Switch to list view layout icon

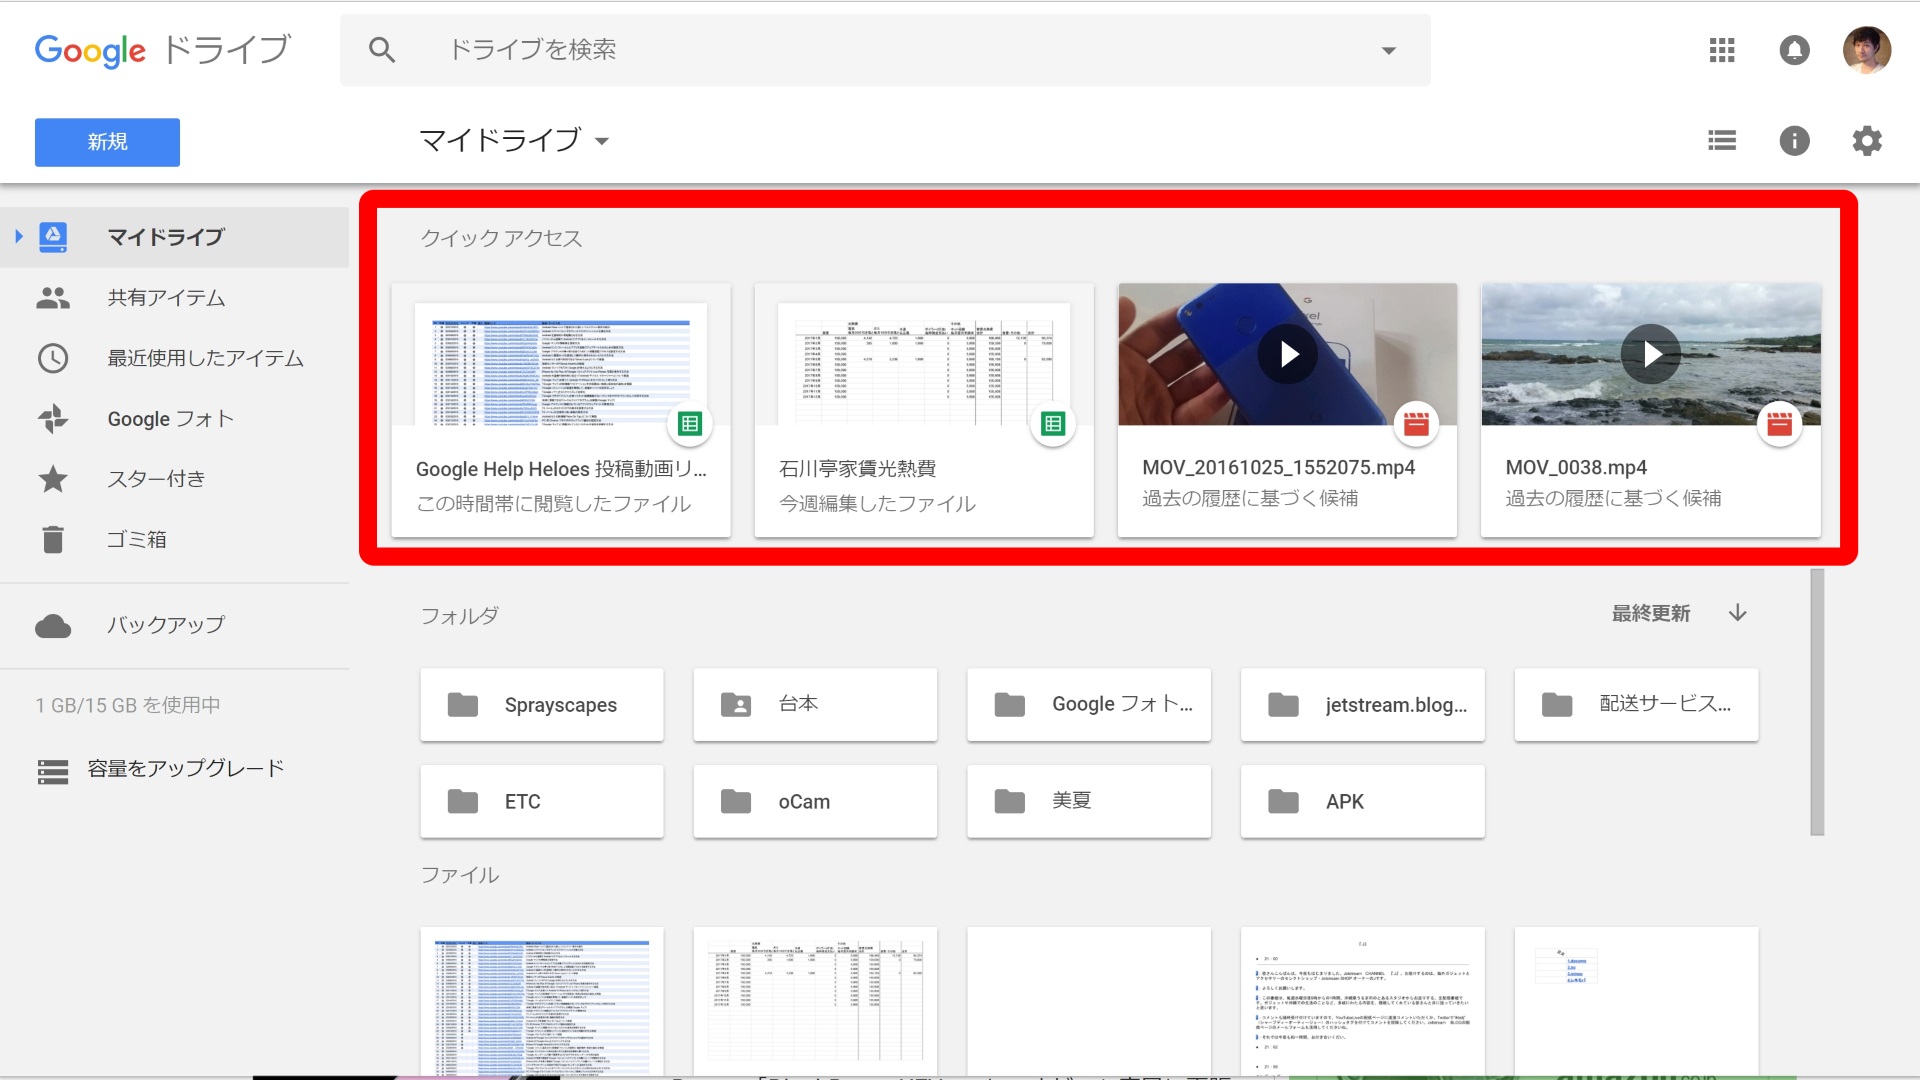(x=1721, y=141)
